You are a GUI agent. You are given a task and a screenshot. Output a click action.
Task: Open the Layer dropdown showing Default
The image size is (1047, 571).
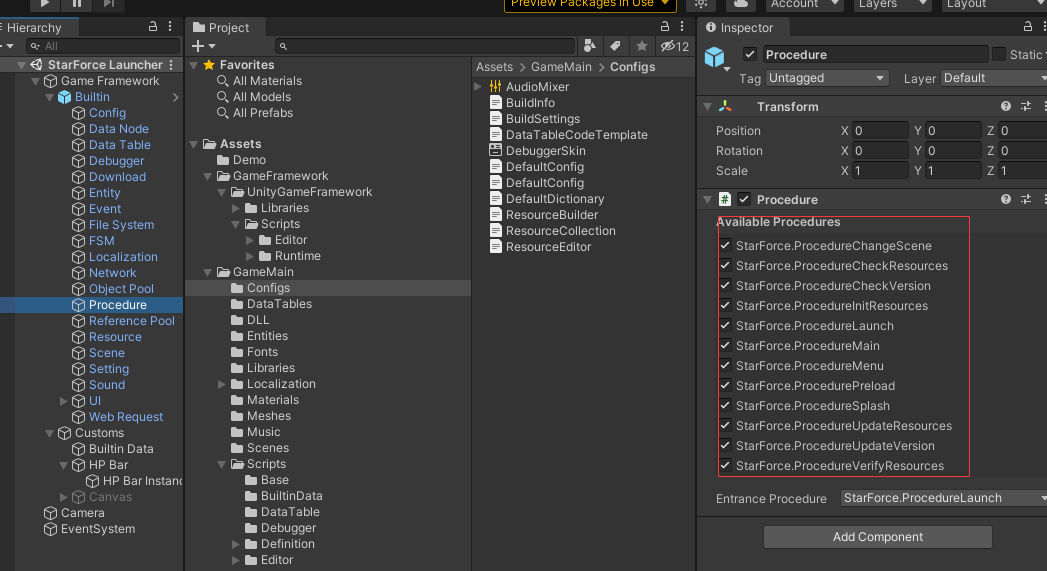(994, 78)
